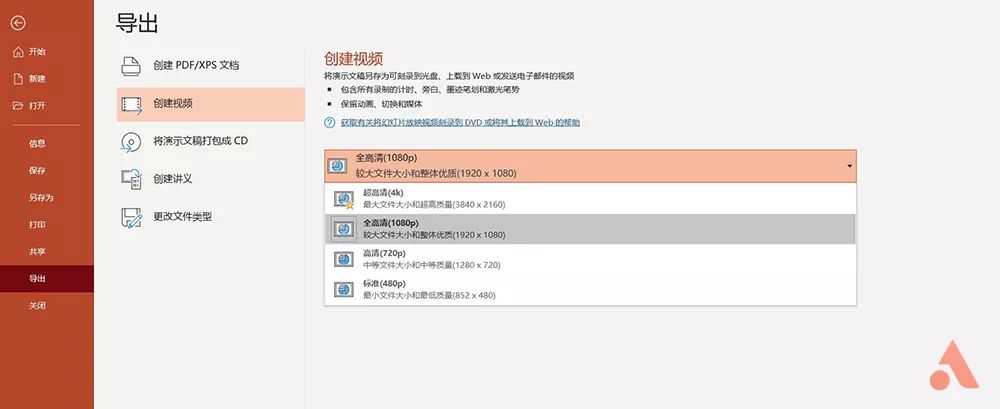Click the create handouts (创建讲义) icon
The image size is (1000, 409).
pos(131,179)
